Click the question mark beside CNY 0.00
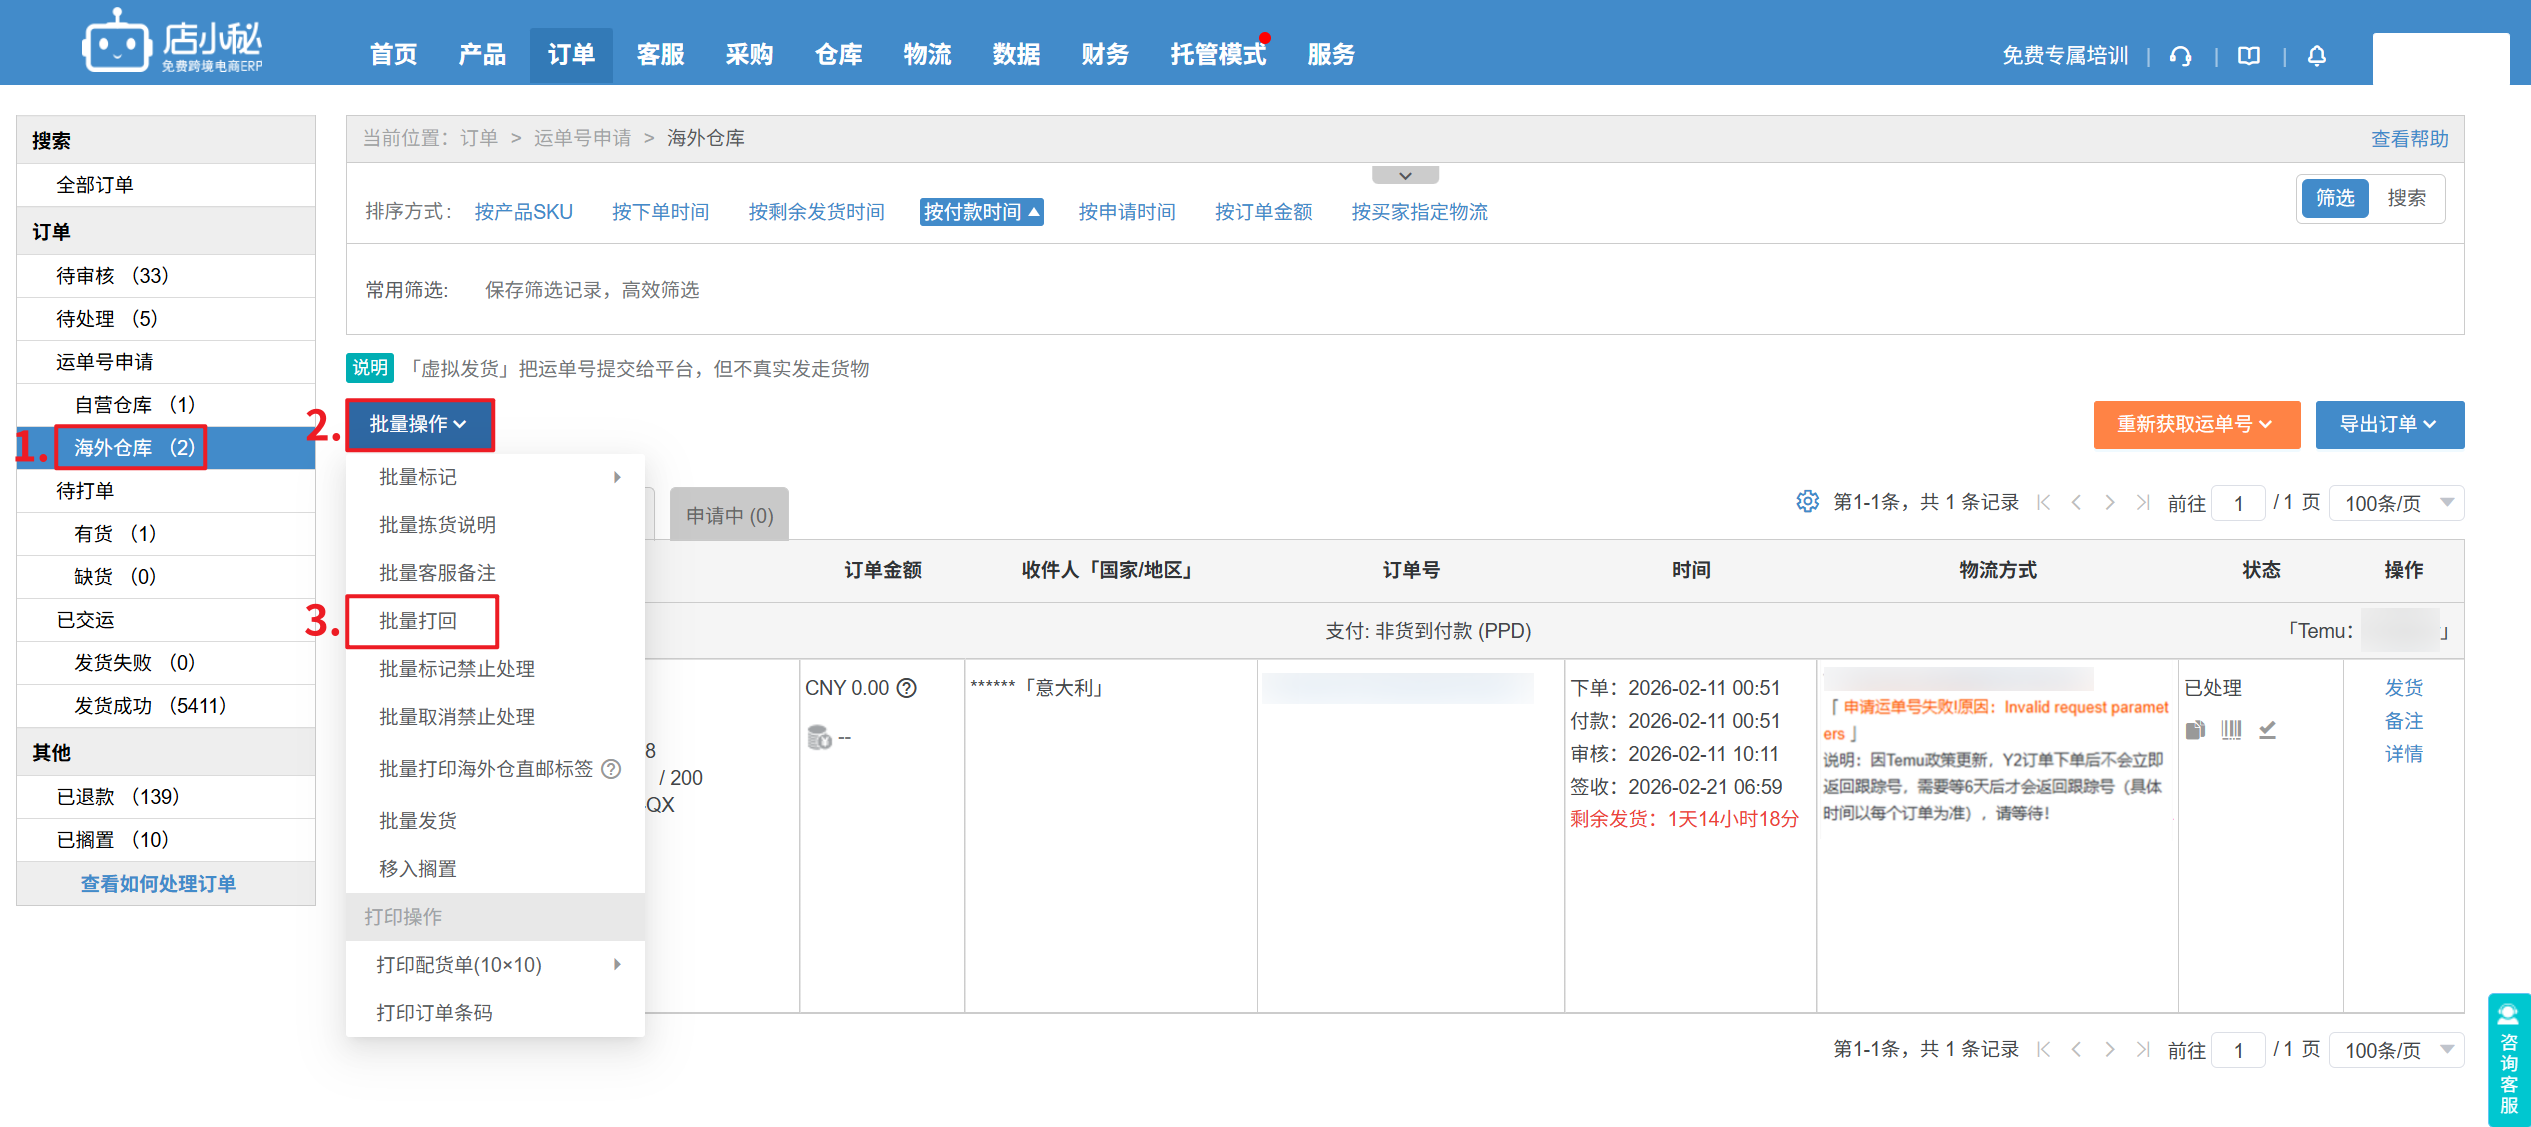This screenshot has height=1127, width=2531. click(x=906, y=688)
